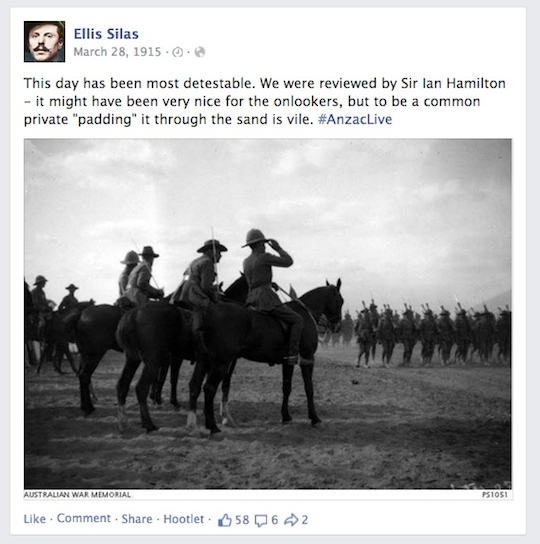Click the post text about Sir Ian Hamilton
Image resolution: width=540 pixels, height=544 pixels.
click(264, 101)
